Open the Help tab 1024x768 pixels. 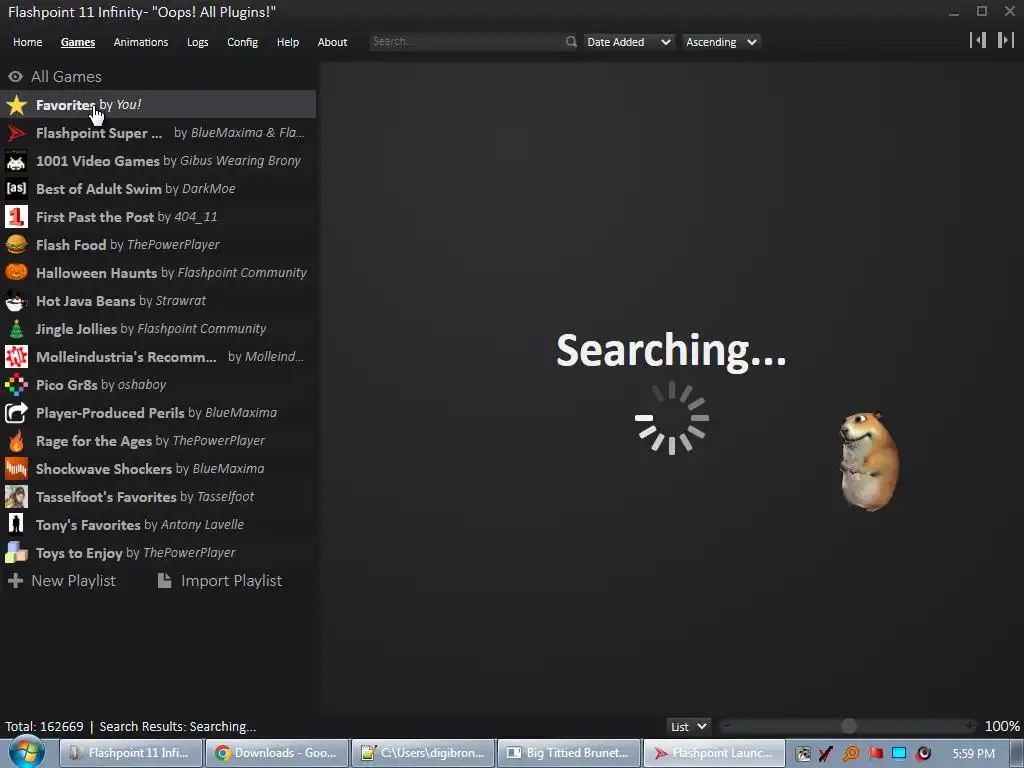click(x=287, y=42)
